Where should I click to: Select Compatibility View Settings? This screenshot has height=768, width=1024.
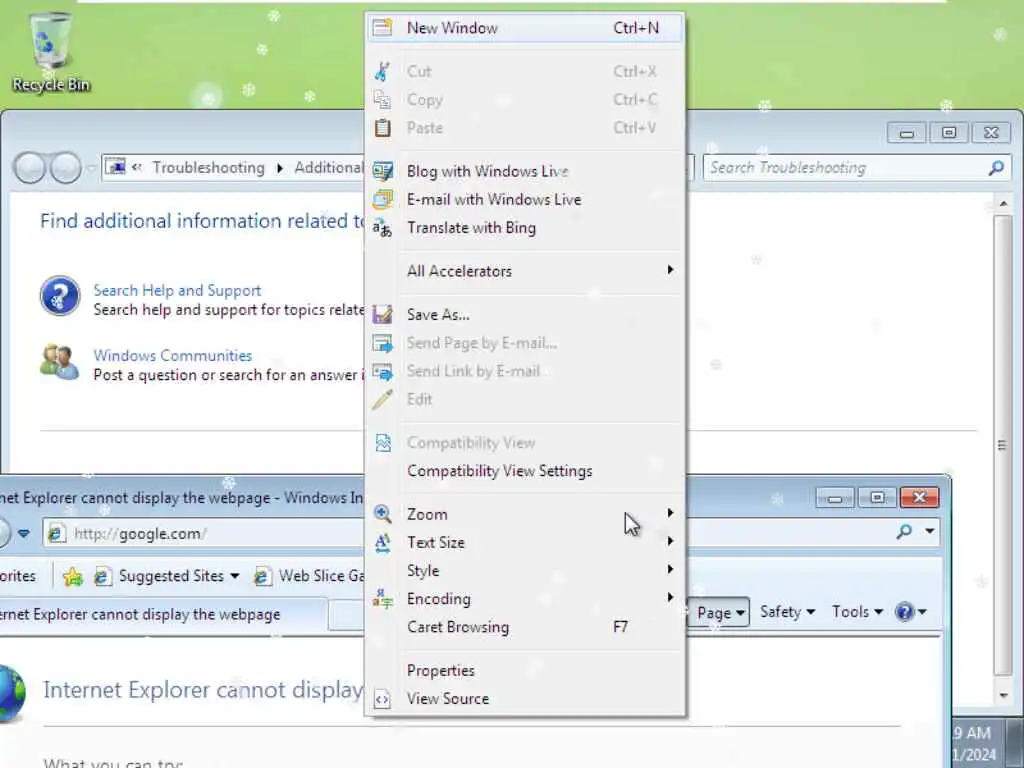pyautogui.click(x=525, y=471)
